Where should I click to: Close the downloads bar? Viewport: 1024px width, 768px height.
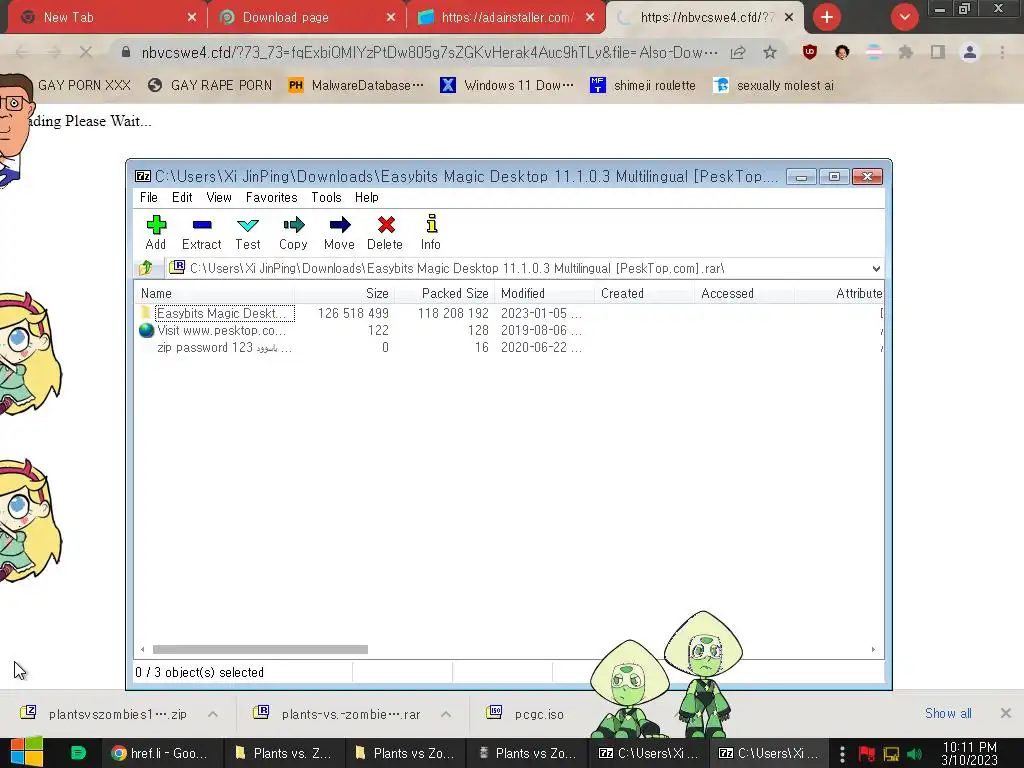coord(1006,713)
